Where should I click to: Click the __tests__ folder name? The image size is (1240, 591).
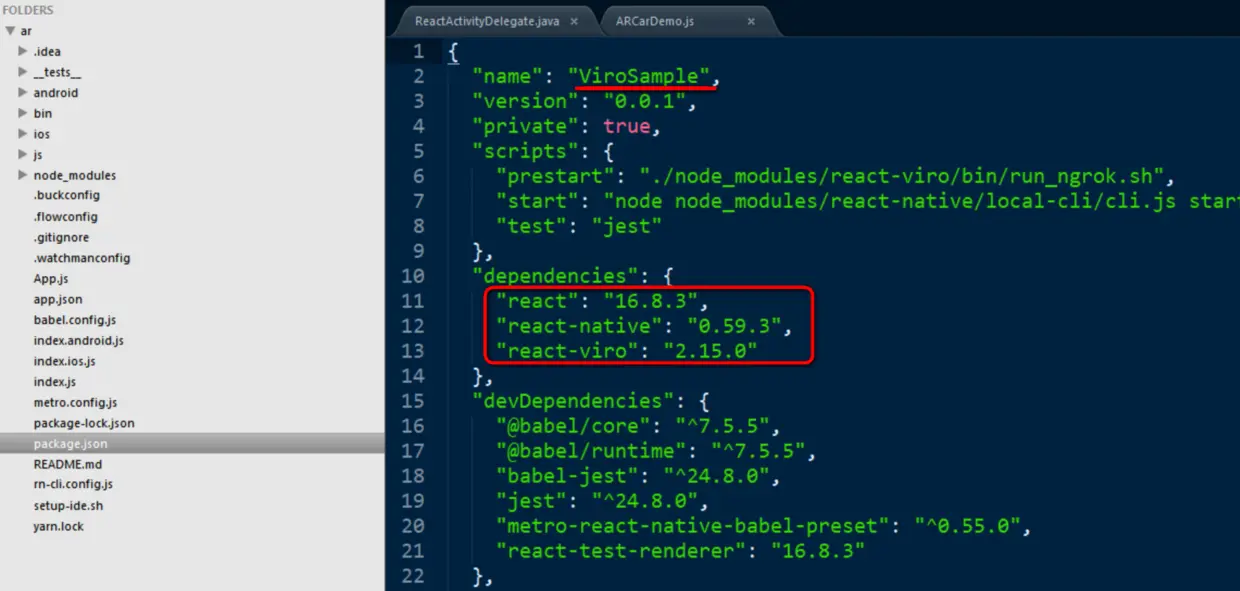point(57,72)
